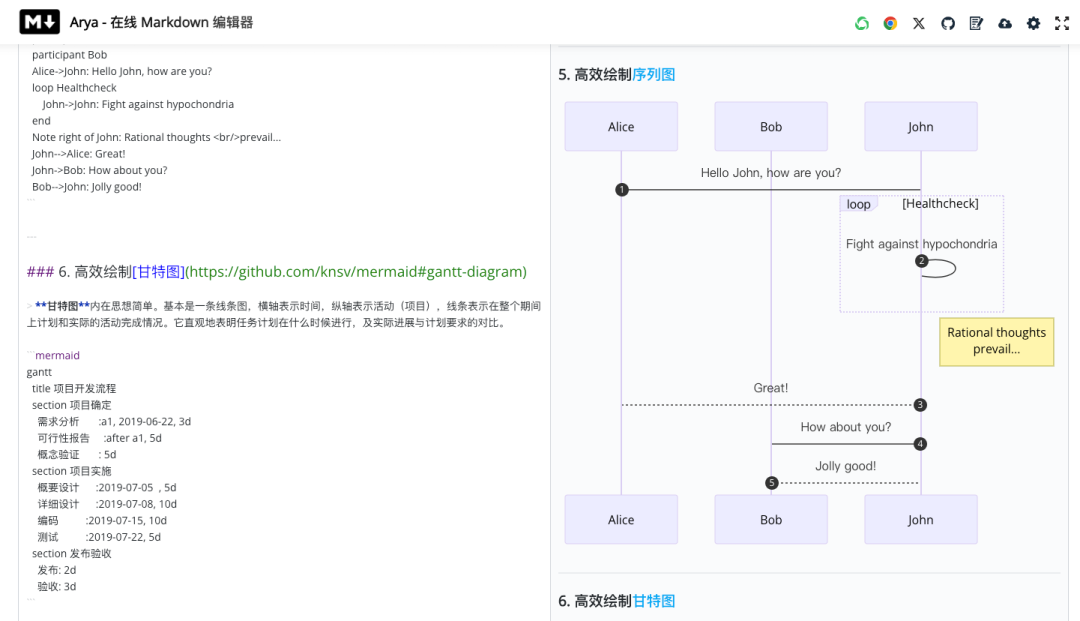Click the '详细设计 :2019-07-08, 10d' line
The image size is (1080, 621).
click(107, 505)
